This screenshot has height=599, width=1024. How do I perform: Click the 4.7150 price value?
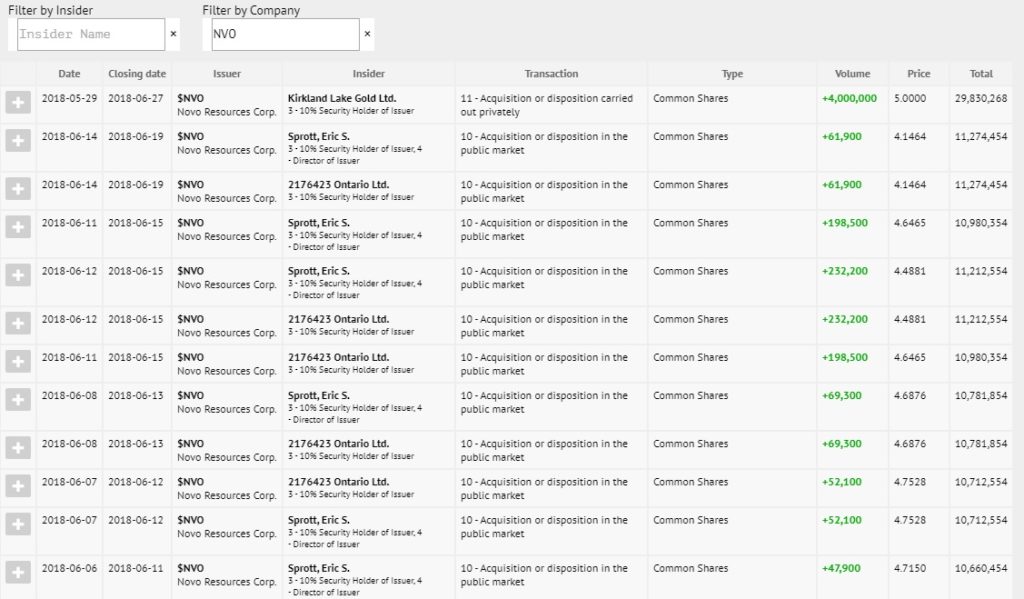[x=910, y=568]
